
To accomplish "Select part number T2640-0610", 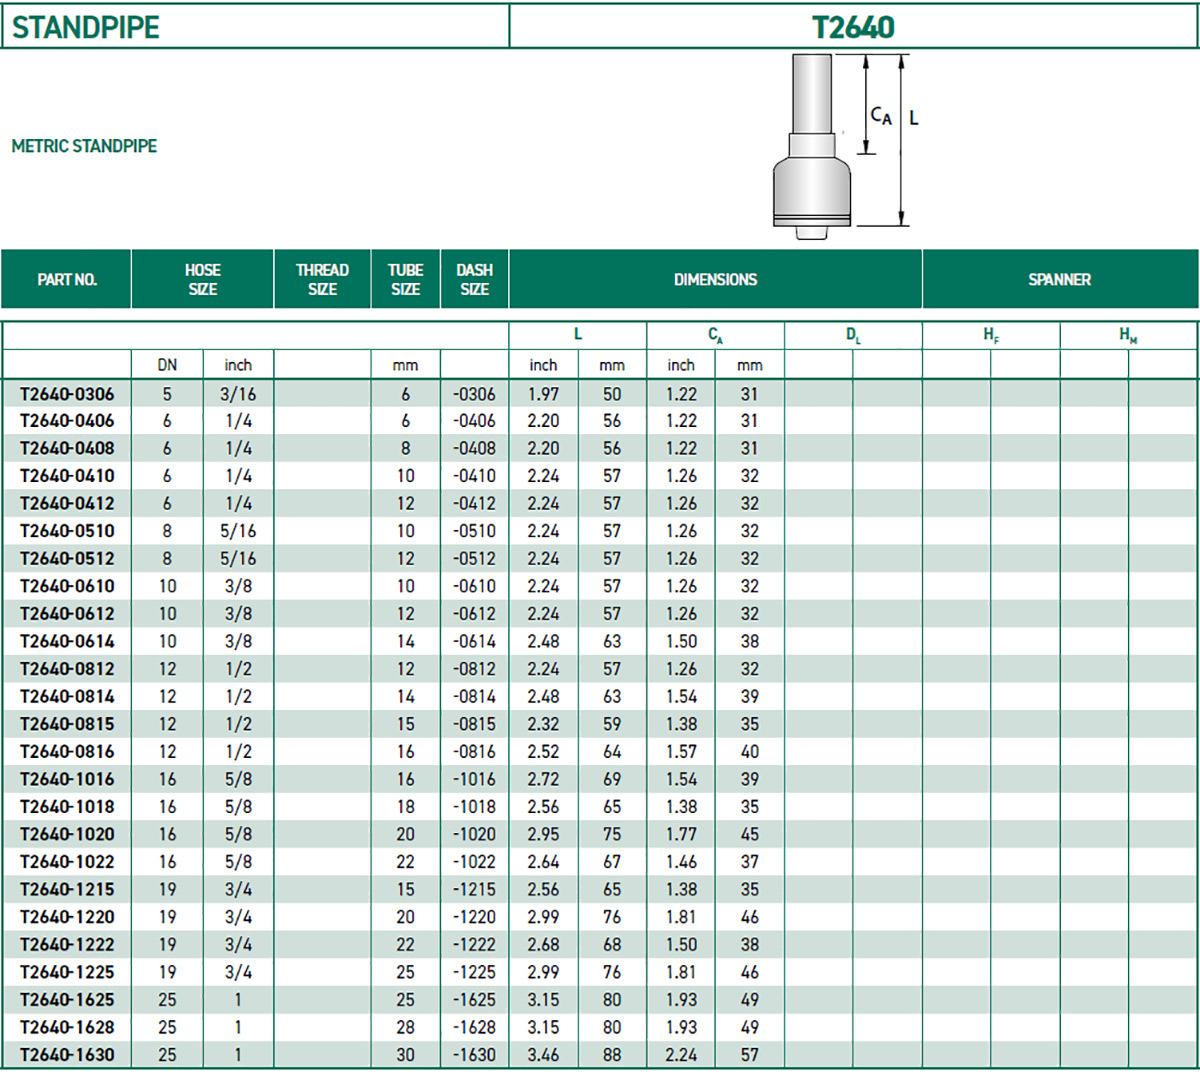I will click(x=67, y=586).
